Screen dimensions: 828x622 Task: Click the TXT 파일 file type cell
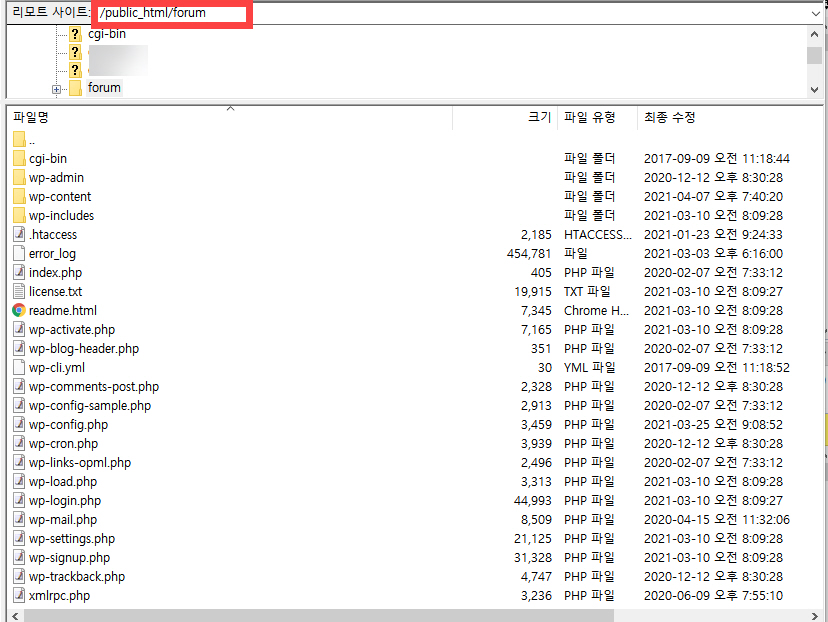click(x=587, y=292)
